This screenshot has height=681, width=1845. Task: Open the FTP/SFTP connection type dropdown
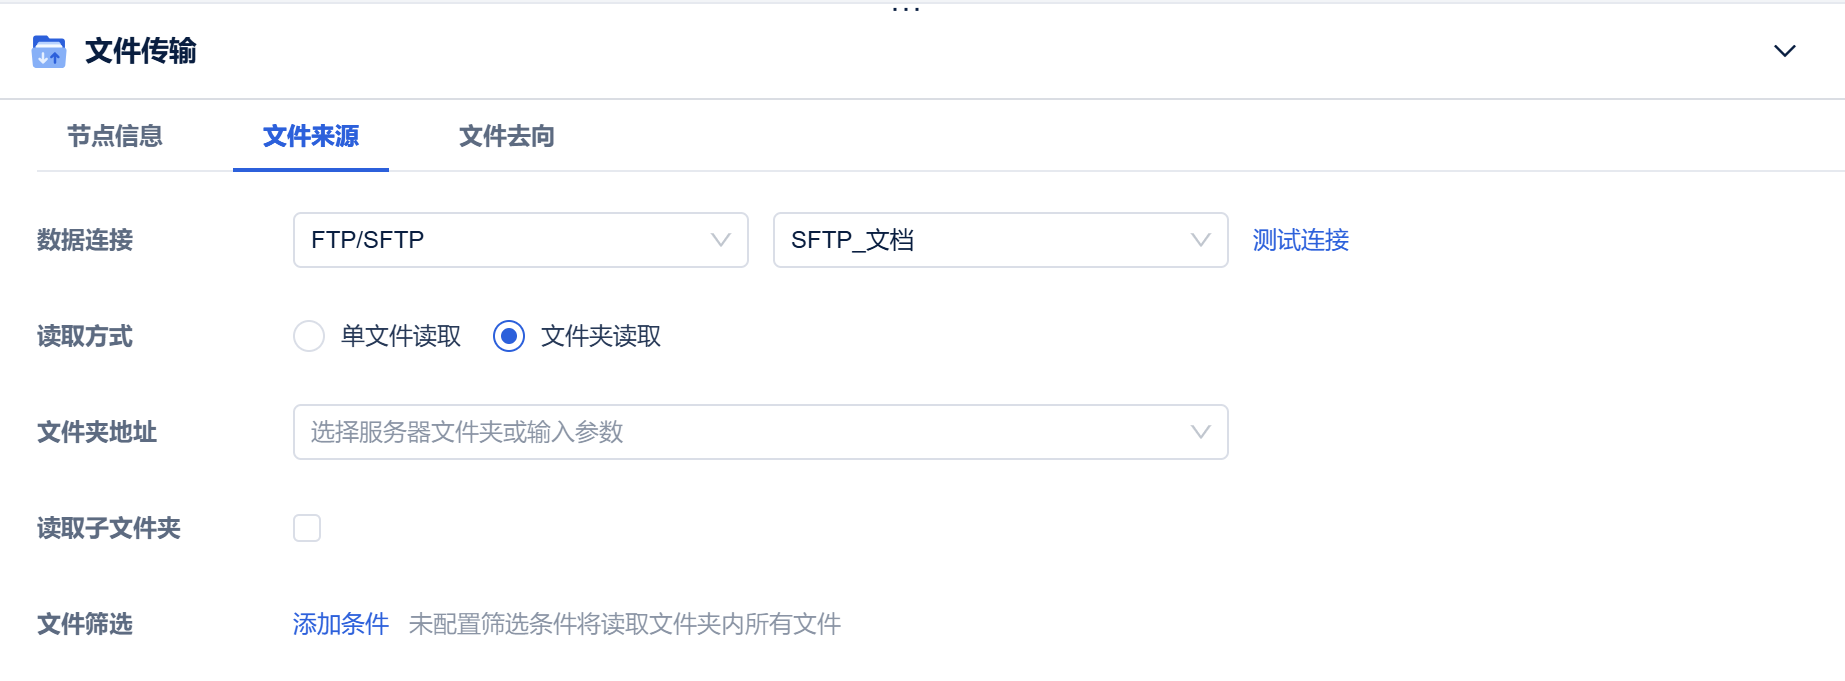click(520, 240)
